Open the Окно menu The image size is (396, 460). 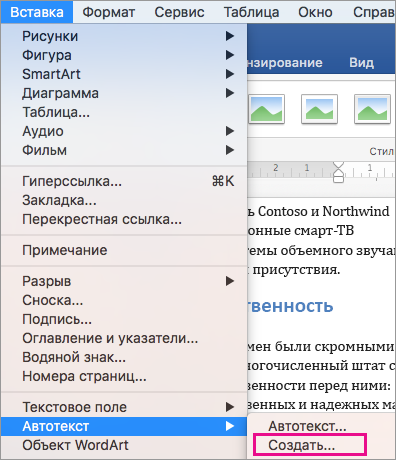click(315, 12)
